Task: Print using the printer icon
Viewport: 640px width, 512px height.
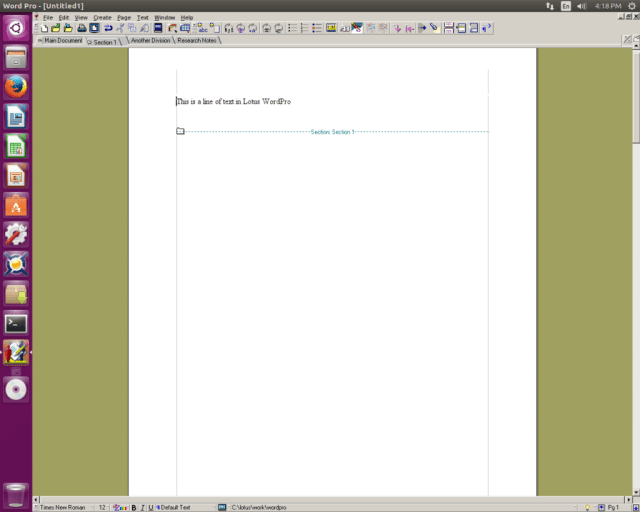Action: pyautogui.click(x=82, y=28)
